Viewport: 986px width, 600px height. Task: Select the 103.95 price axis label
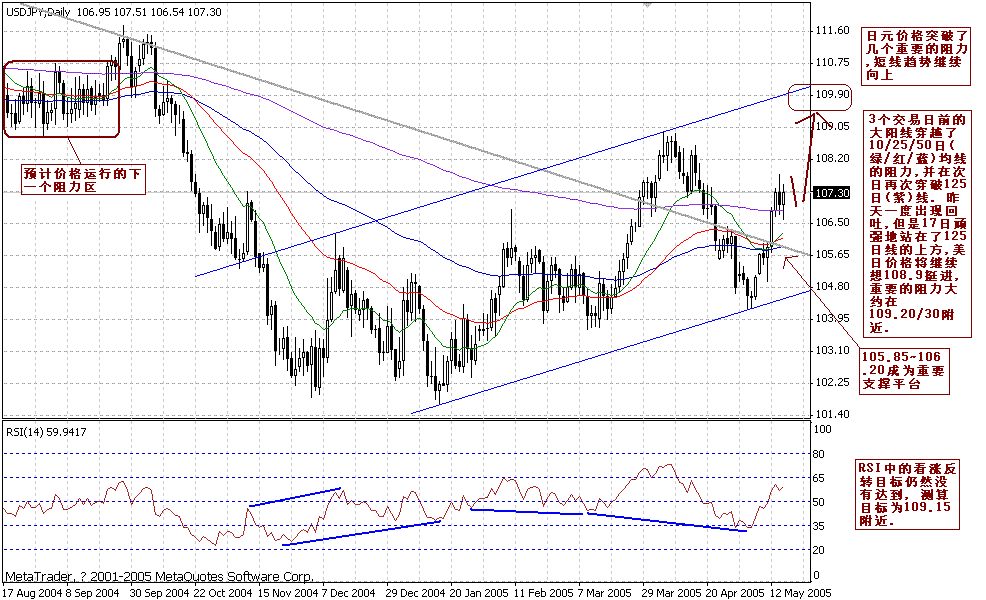[x=833, y=318]
